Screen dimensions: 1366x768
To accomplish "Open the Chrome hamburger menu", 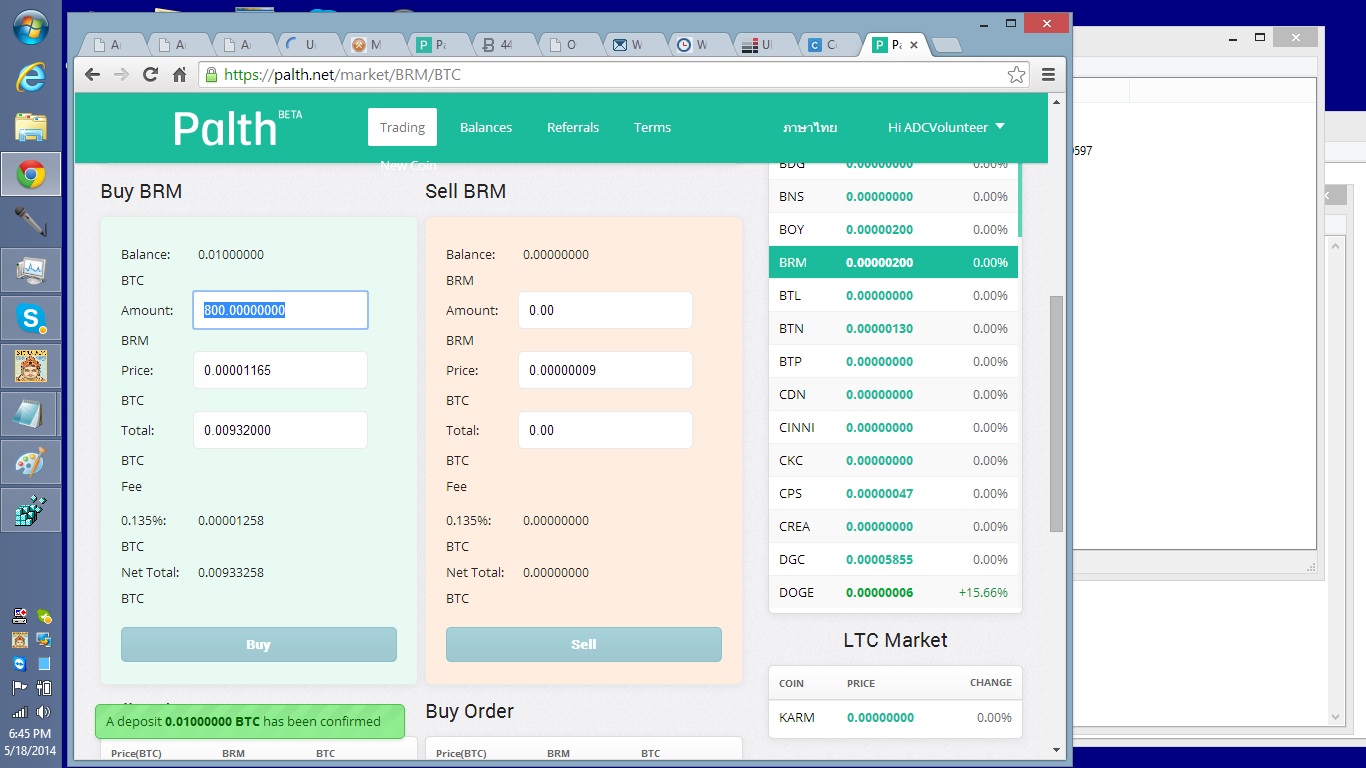I will click(x=1048, y=74).
